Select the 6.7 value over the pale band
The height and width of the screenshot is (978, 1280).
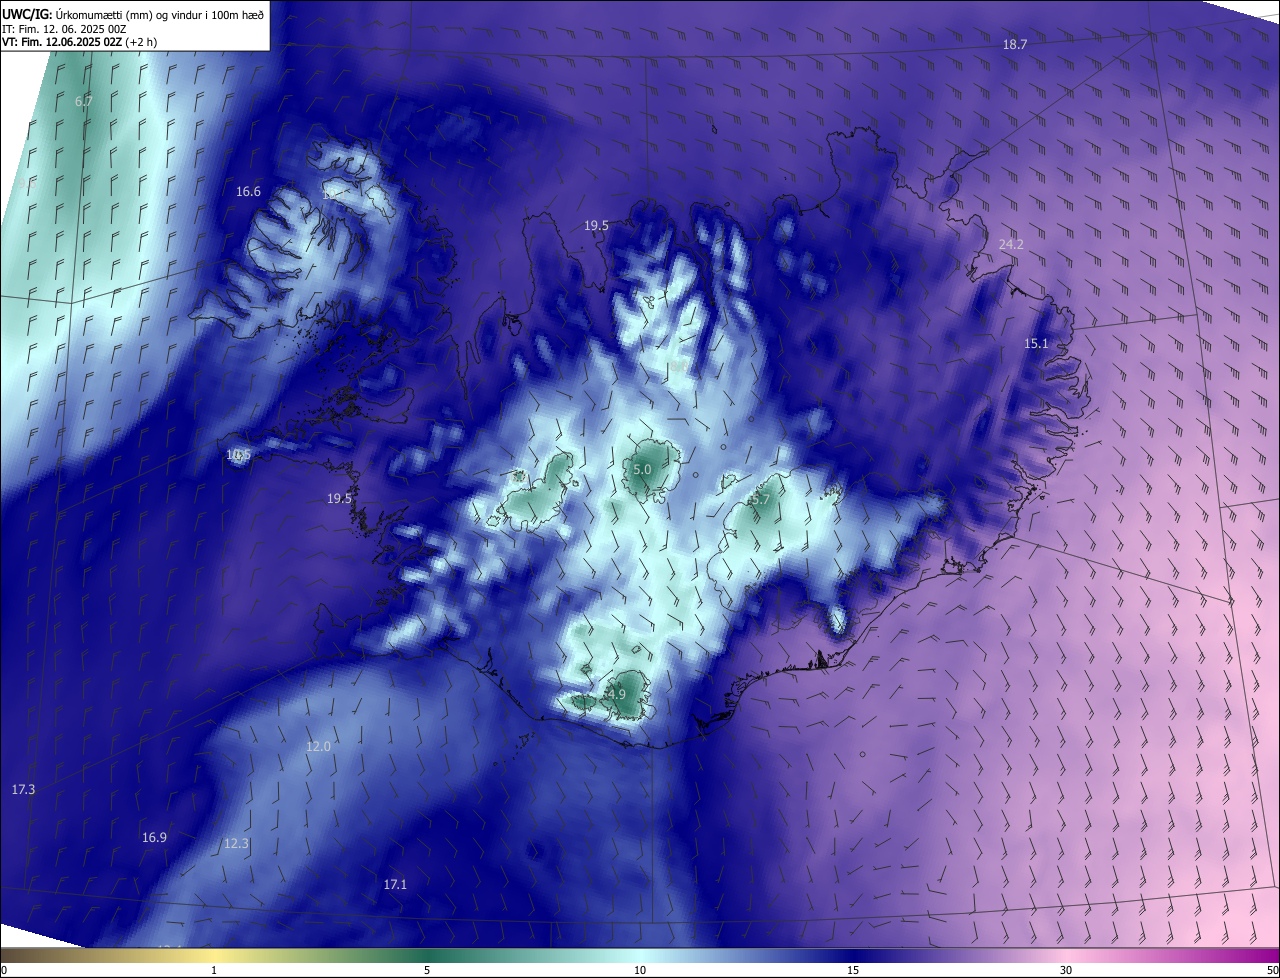pos(84,102)
